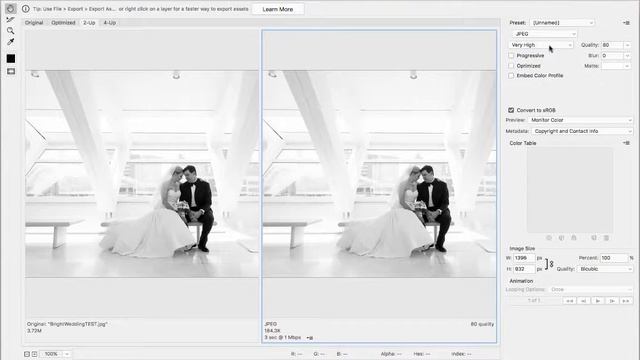
Task: Enable the Embed Color Profile checkbox
Action: pos(511,76)
